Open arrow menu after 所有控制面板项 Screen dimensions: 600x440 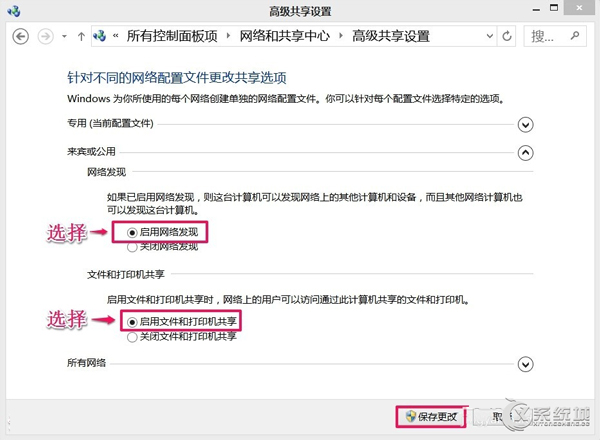coord(228,36)
